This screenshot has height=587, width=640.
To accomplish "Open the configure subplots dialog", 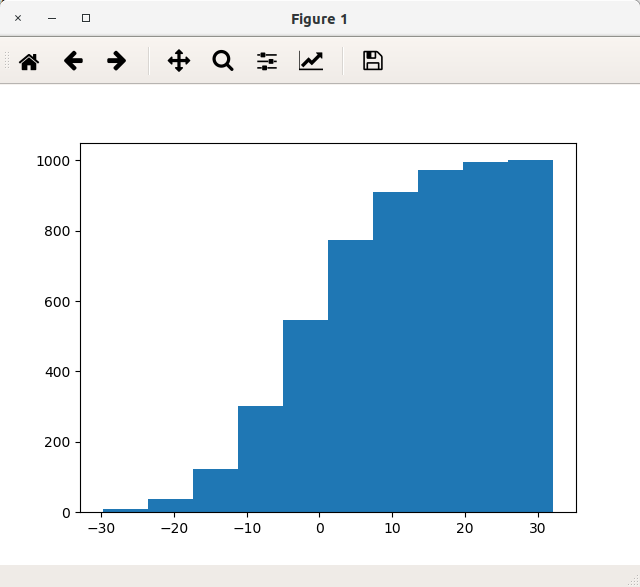I will tap(267, 61).
